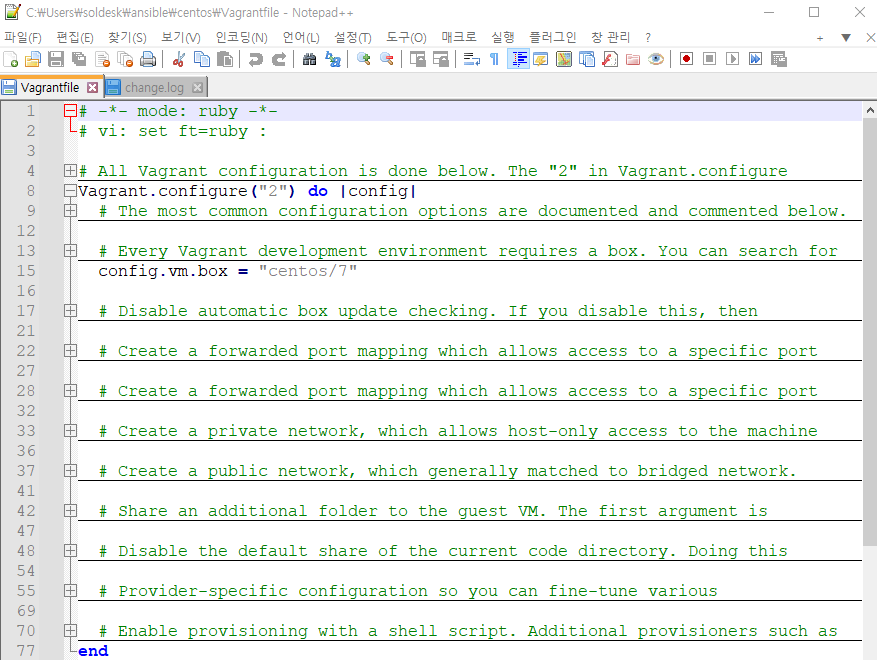877x660 pixels.
Task: Open the user-defined language dialog icon
Action: click(x=540, y=59)
